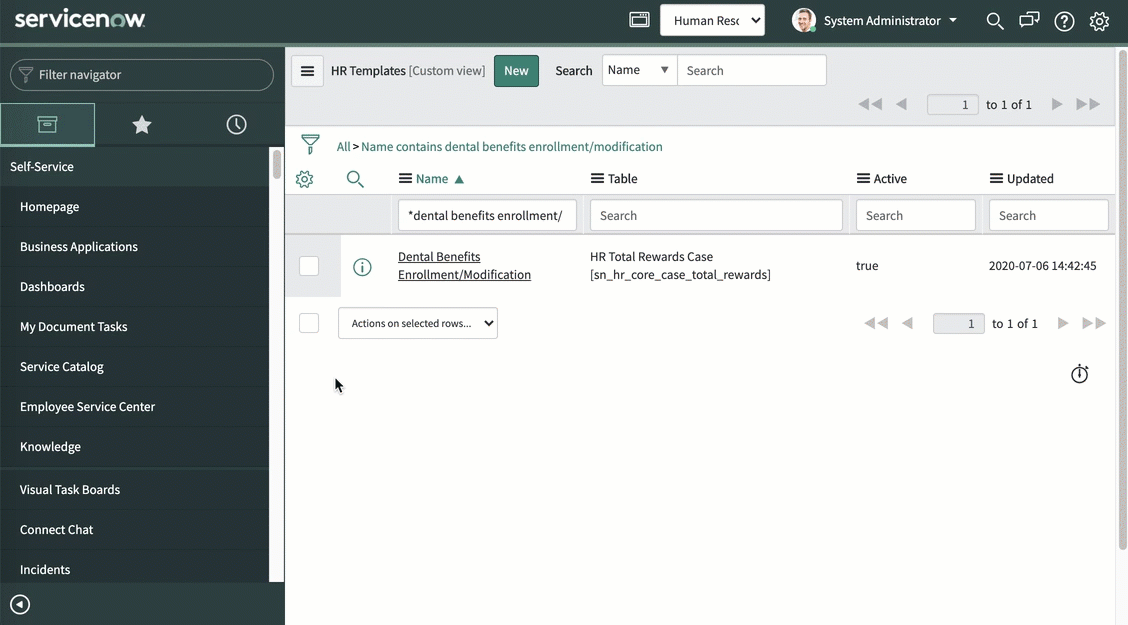Show History clock tab
1128x625 pixels.
(236, 124)
